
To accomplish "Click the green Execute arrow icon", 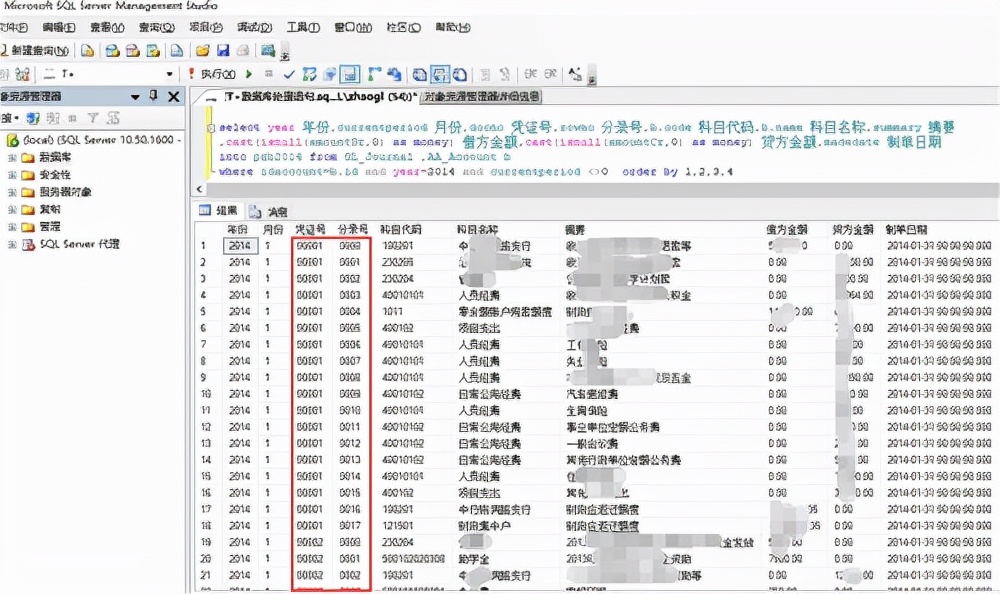I will 247,73.
